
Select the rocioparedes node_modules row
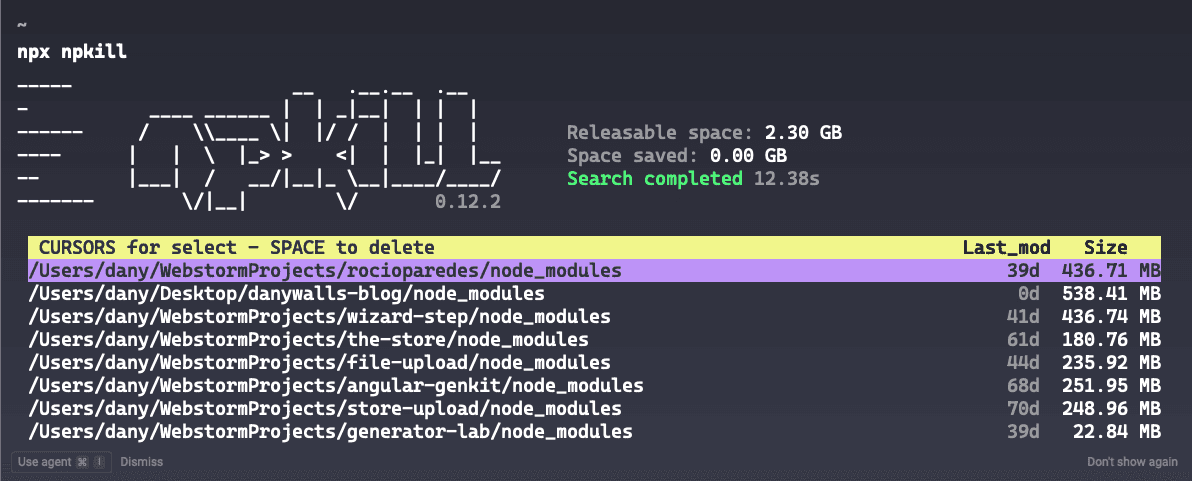tap(325, 270)
